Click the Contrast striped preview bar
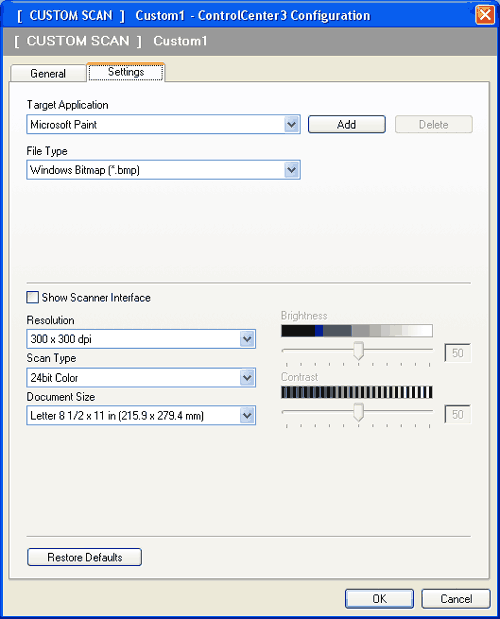This screenshot has height=619, width=500. [357, 392]
